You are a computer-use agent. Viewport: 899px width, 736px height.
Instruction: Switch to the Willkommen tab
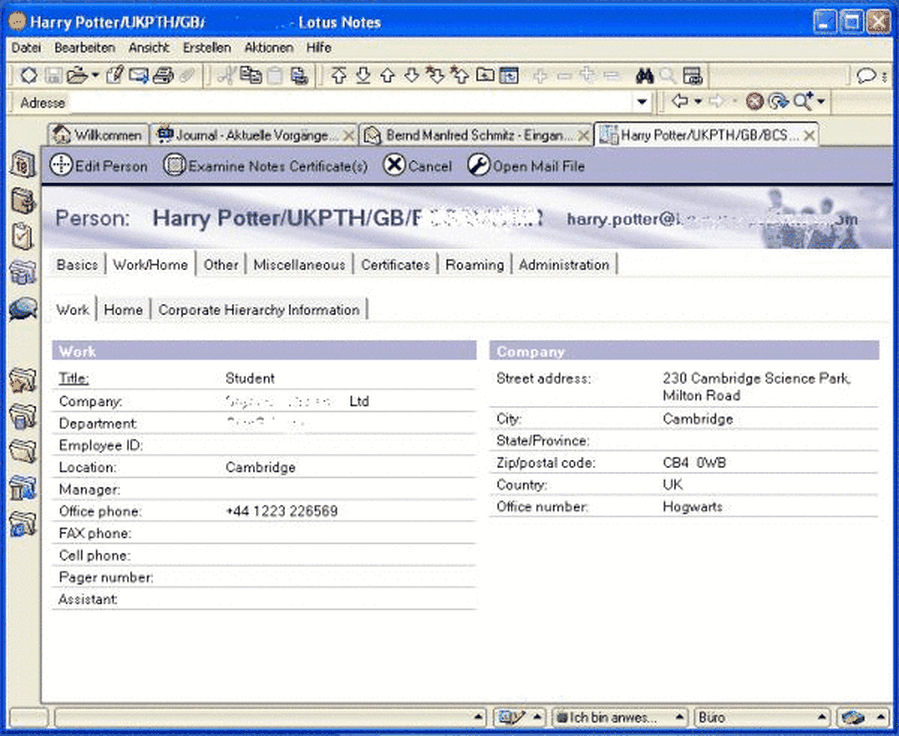(x=97, y=135)
